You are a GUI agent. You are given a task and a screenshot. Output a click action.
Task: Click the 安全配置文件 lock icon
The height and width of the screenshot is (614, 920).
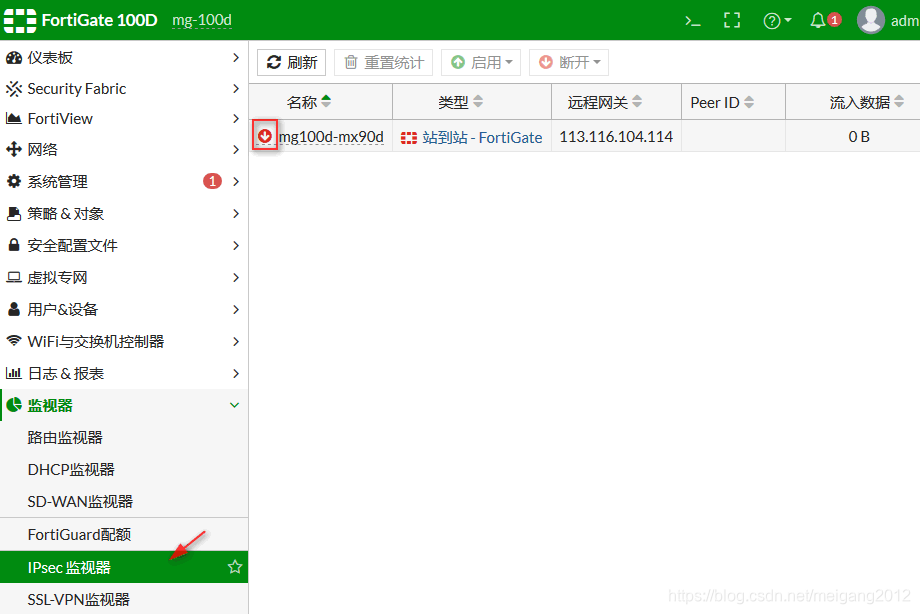coord(13,245)
